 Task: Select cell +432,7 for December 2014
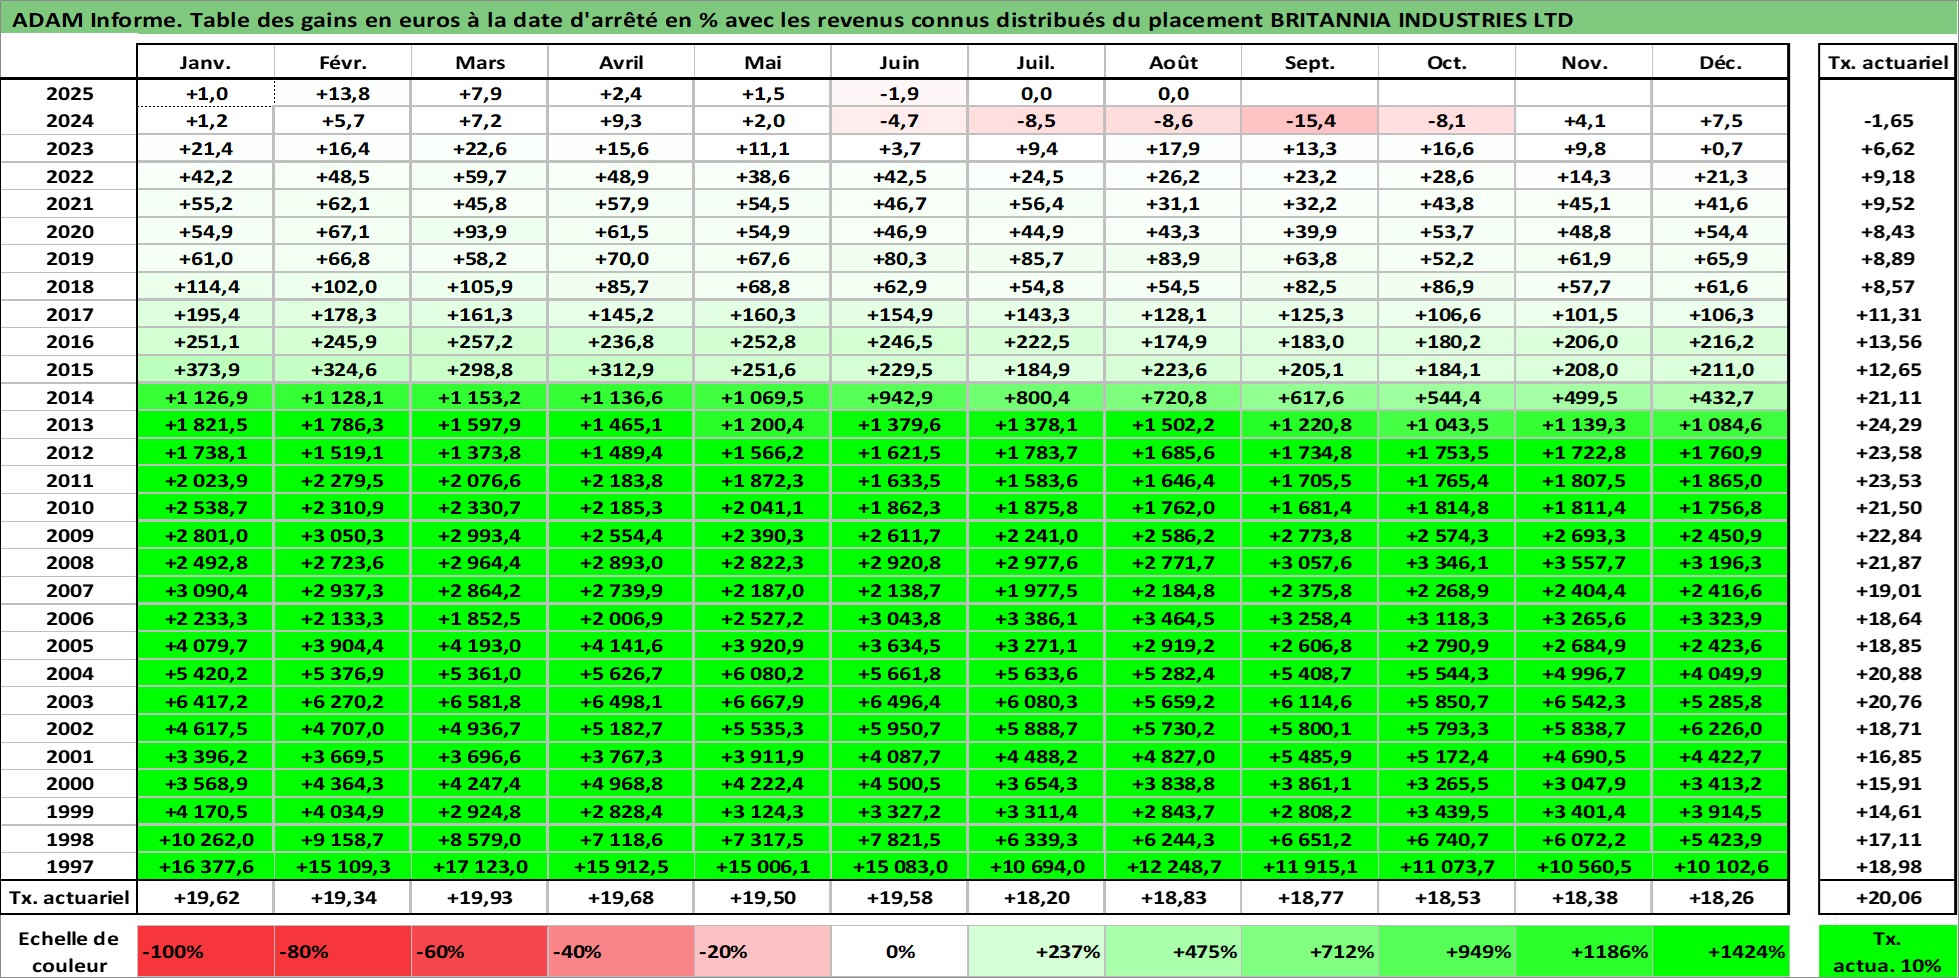click(x=1720, y=397)
